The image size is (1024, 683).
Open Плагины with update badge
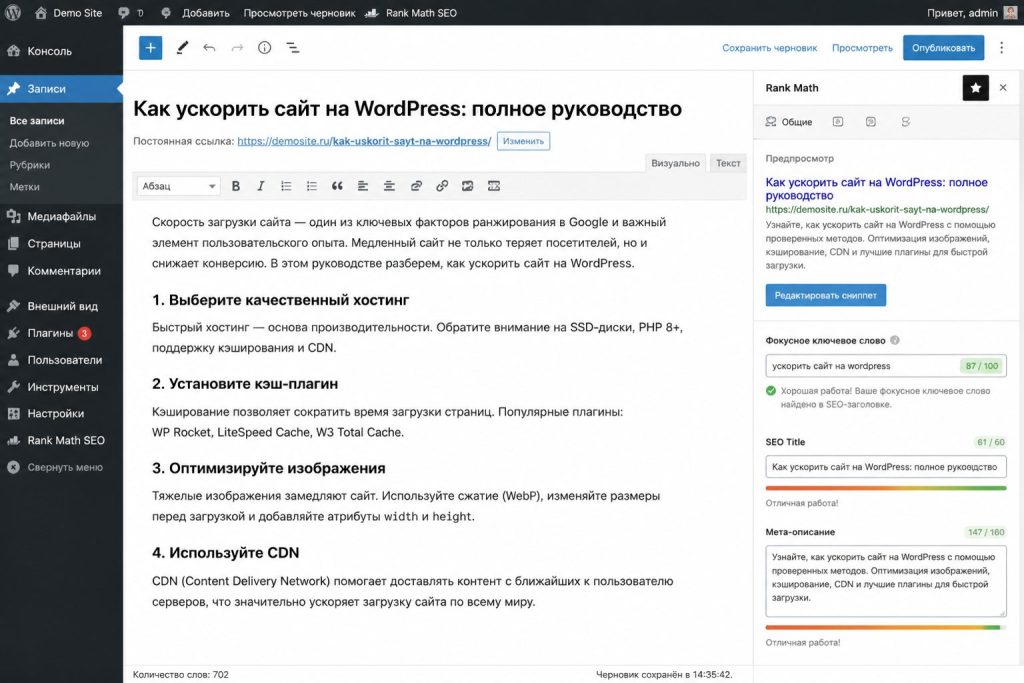[x=61, y=333]
